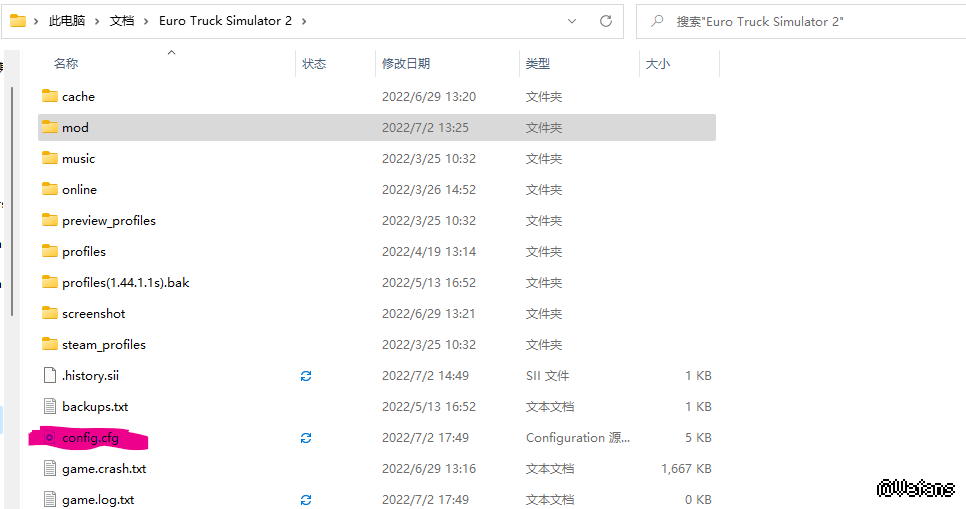The height and width of the screenshot is (509, 966).
Task: Expand chevron after Euro Truck Simulator 2 breadcrumb
Action: [303, 21]
